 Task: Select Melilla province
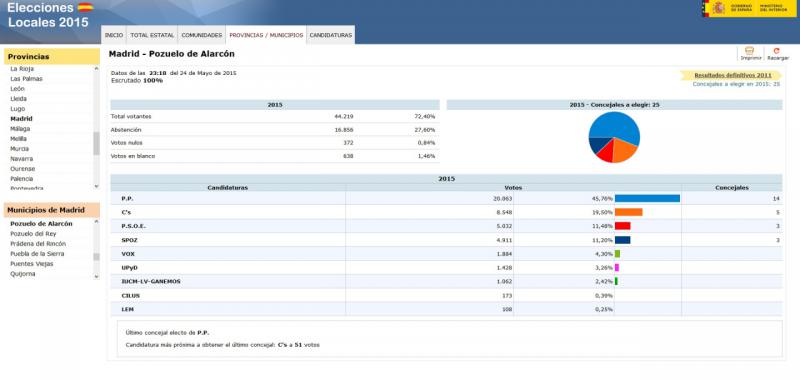18,139
